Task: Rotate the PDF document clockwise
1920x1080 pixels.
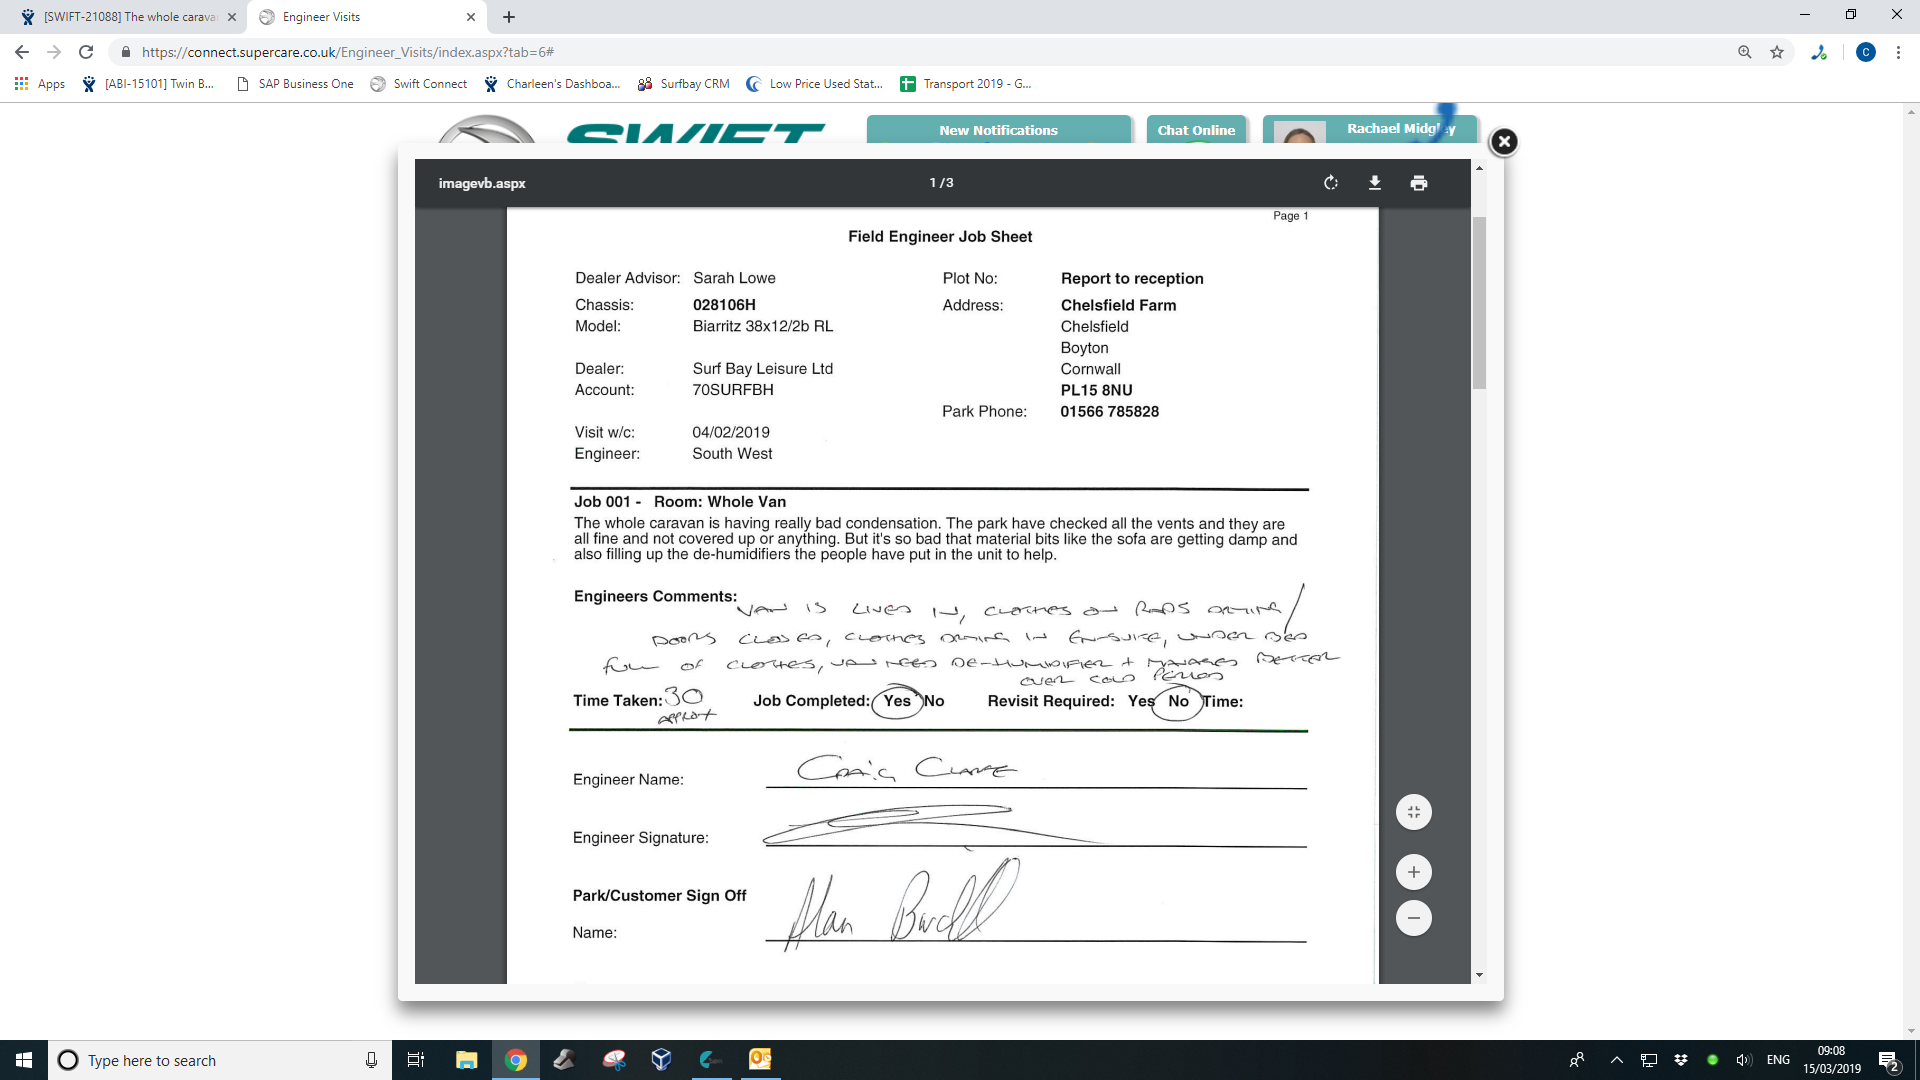Action: click(1331, 183)
